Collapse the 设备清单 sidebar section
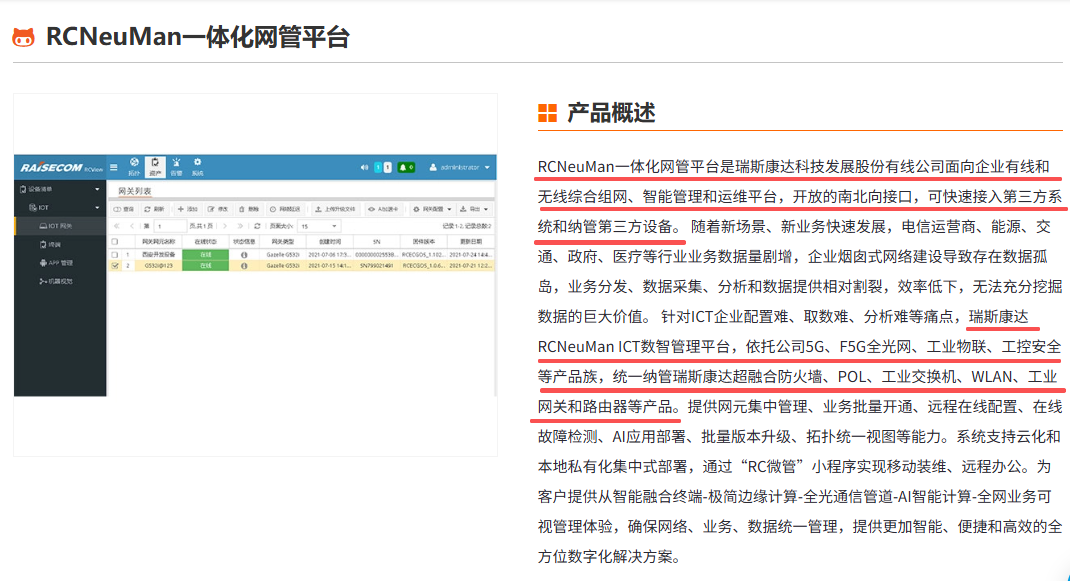 (x=60, y=189)
